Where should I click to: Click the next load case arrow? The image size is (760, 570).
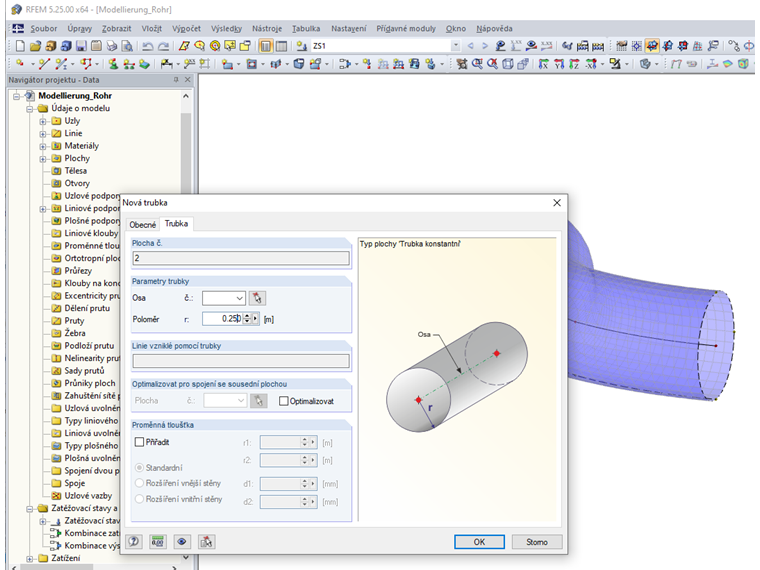pyautogui.click(x=485, y=46)
